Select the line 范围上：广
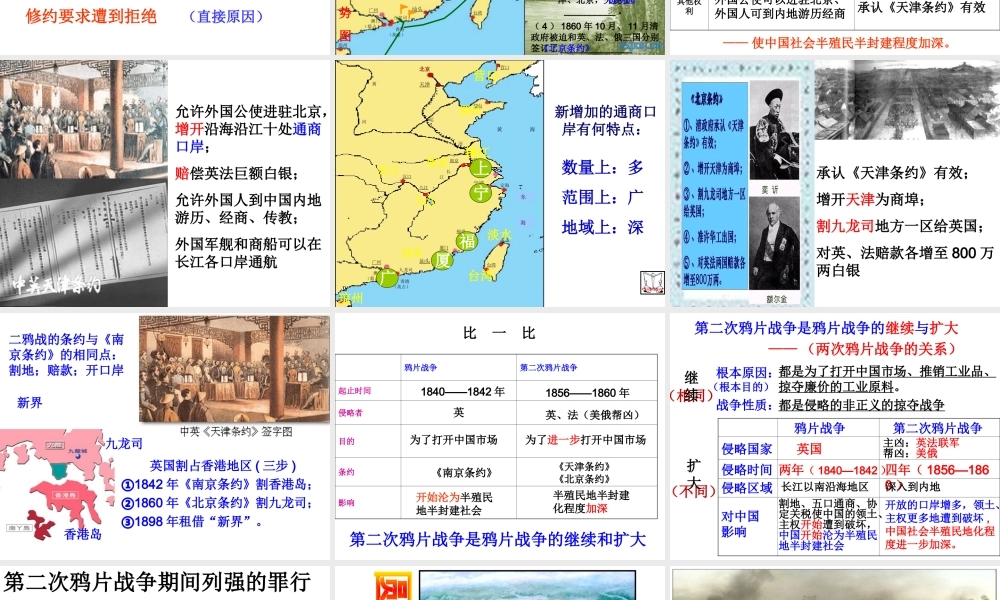This screenshot has height=600, width=1000. coord(603,198)
